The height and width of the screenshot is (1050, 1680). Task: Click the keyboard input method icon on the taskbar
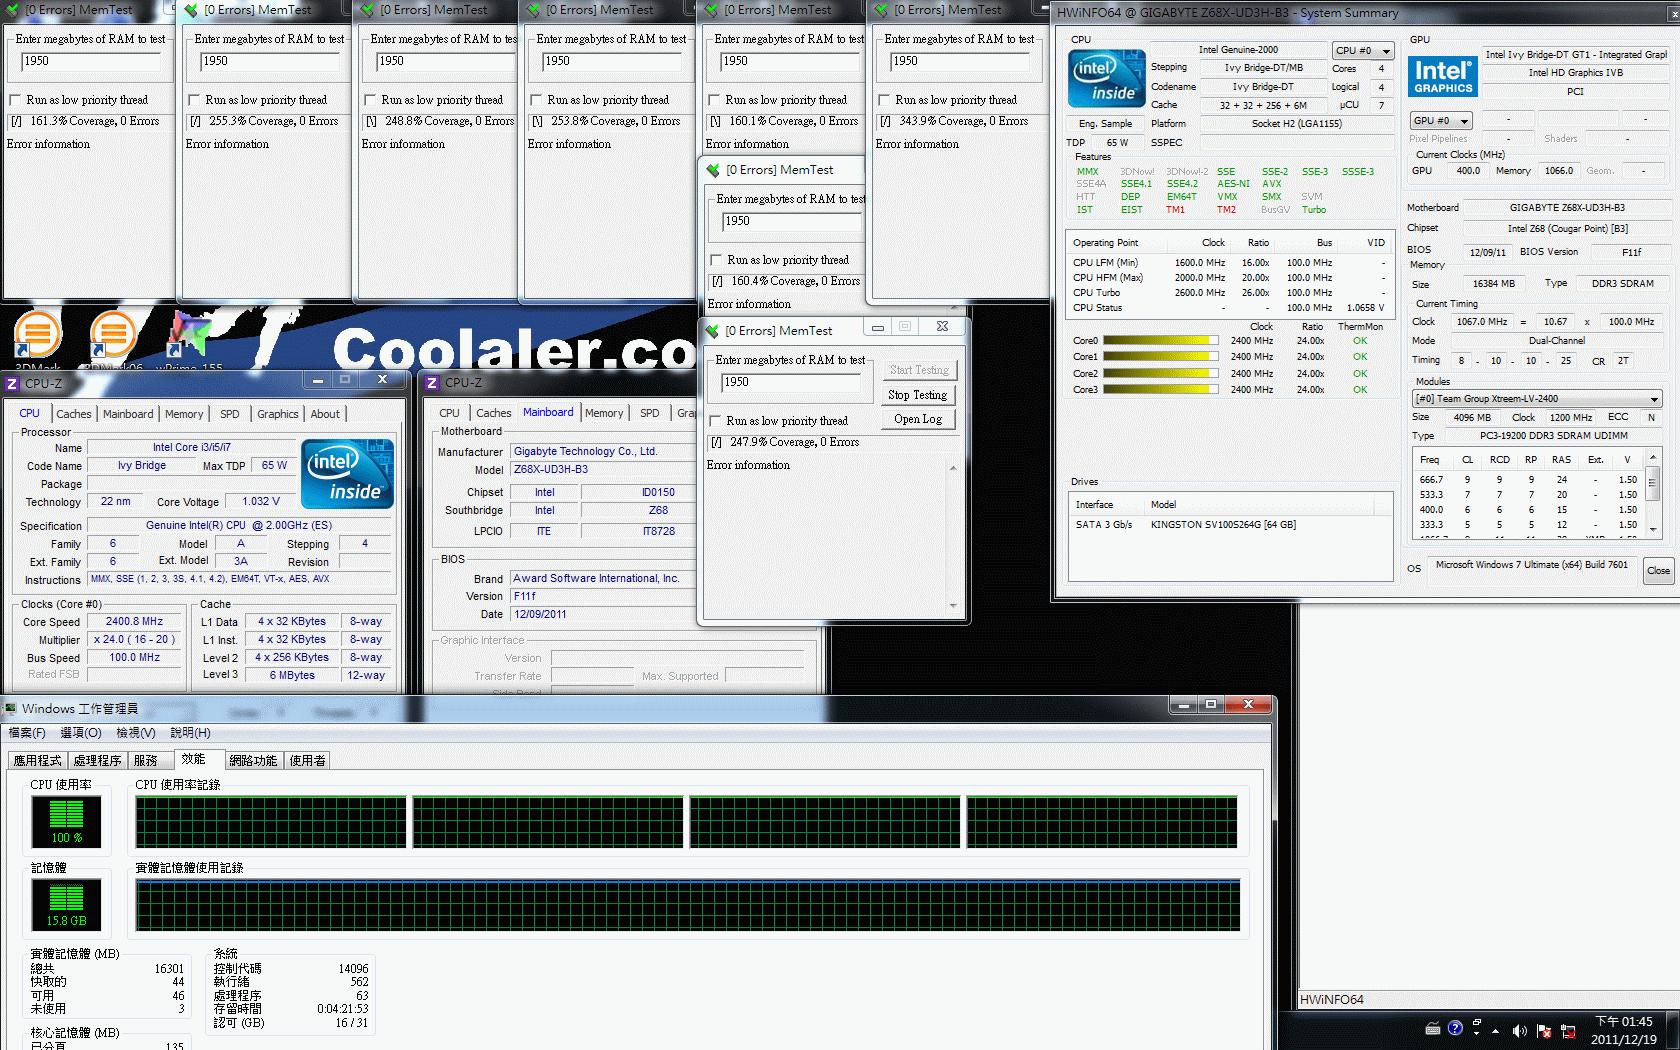pyautogui.click(x=1432, y=1027)
